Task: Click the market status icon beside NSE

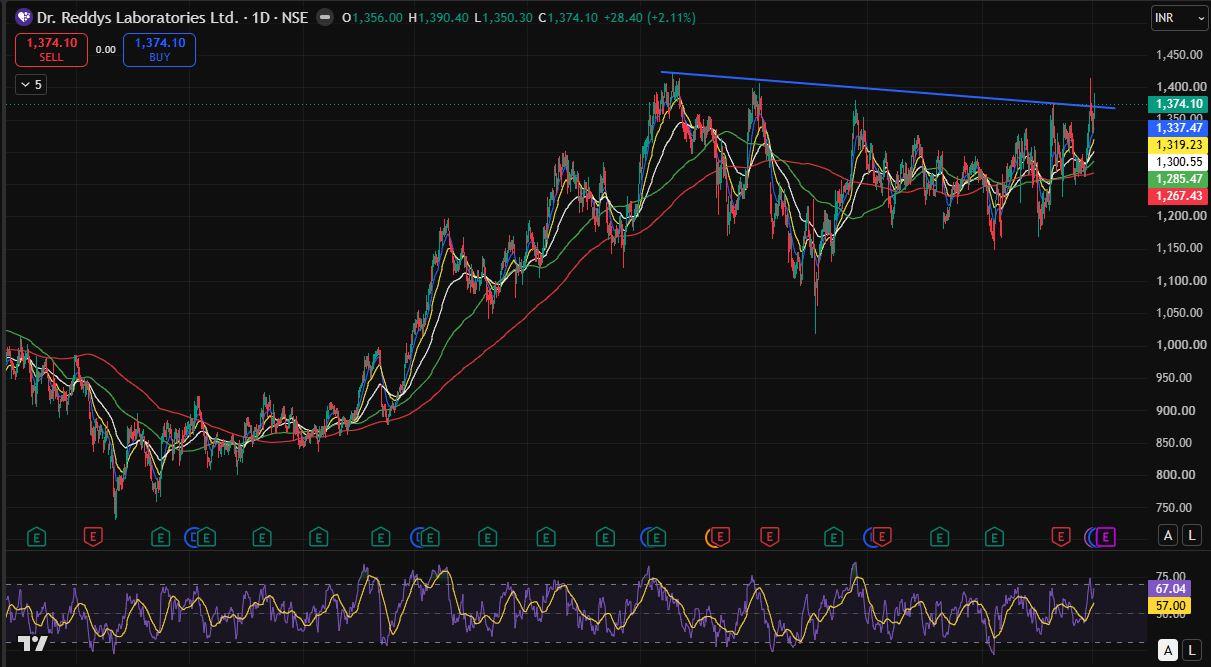Action: (x=324, y=18)
